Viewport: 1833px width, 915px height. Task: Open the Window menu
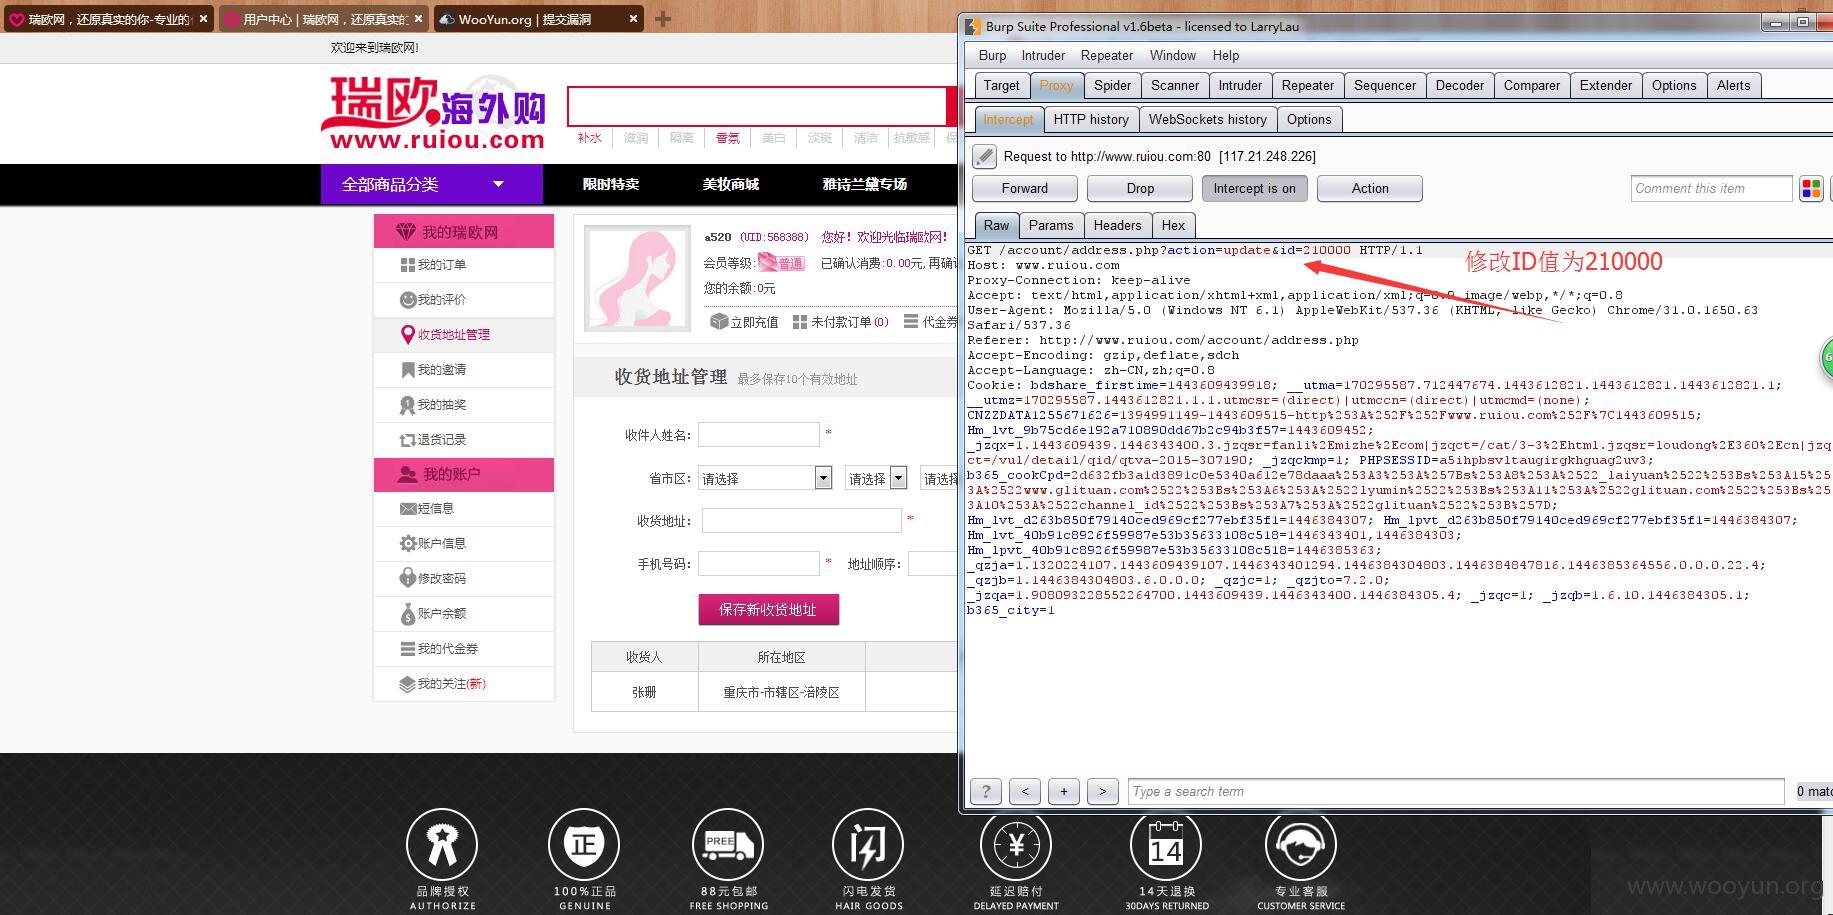(1172, 55)
